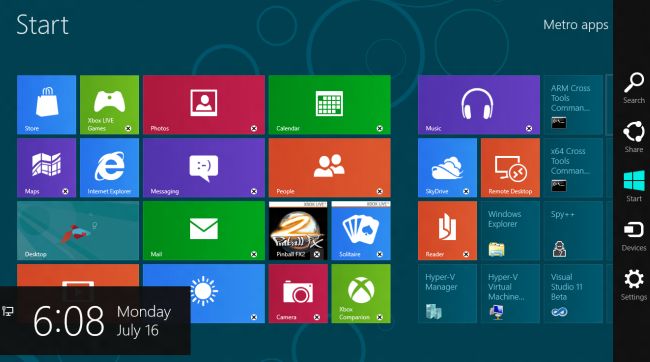Screen dimensions: 650x362
Task: Click the x badge on Messaging tile
Action: click(254, 191)
